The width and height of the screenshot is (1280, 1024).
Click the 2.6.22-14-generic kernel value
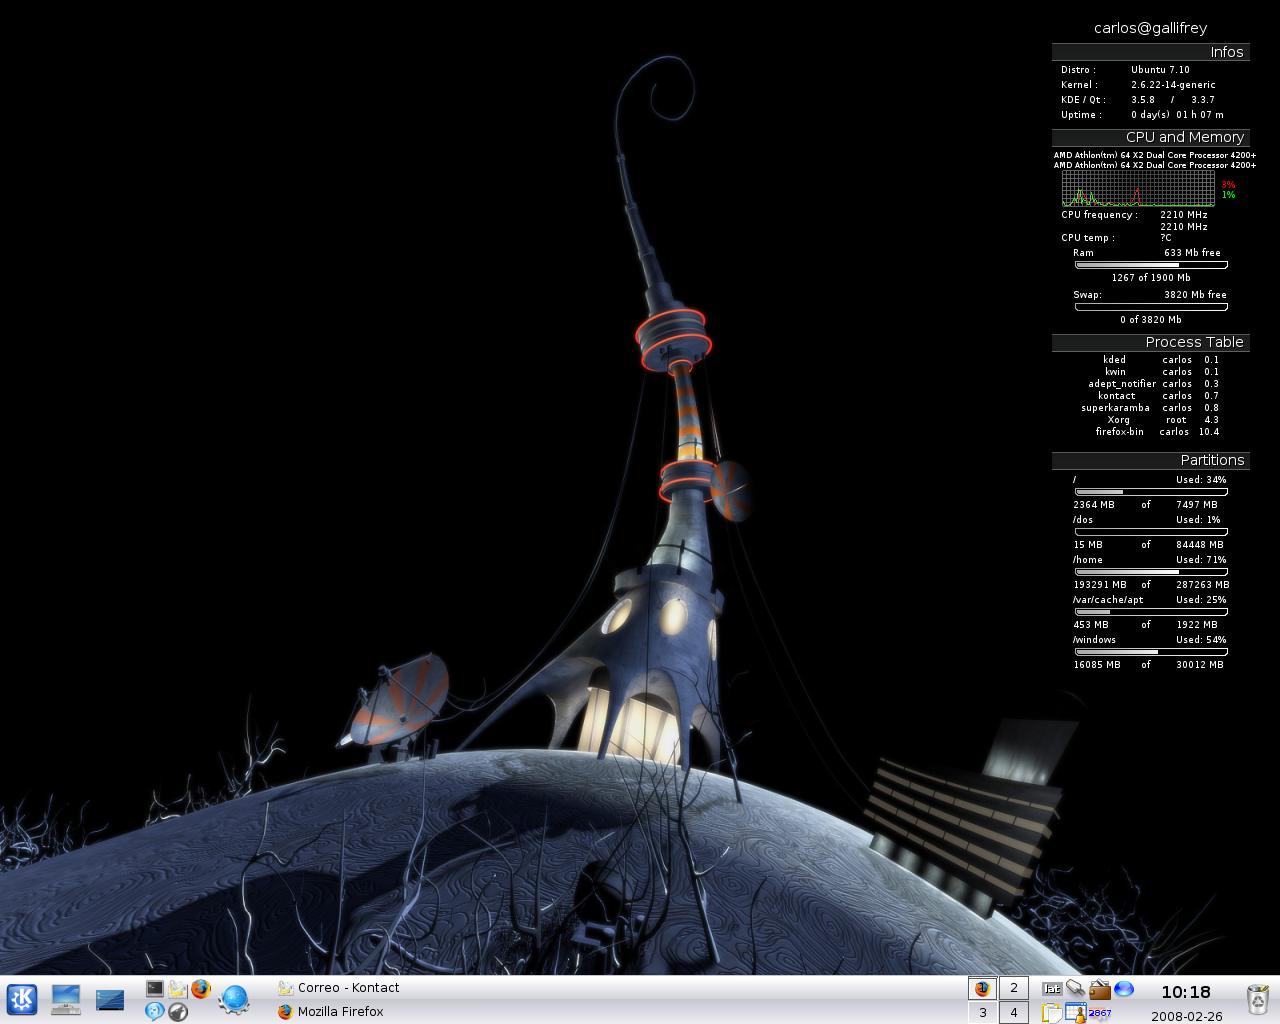pyautogui.click(x=1173, y=85)
